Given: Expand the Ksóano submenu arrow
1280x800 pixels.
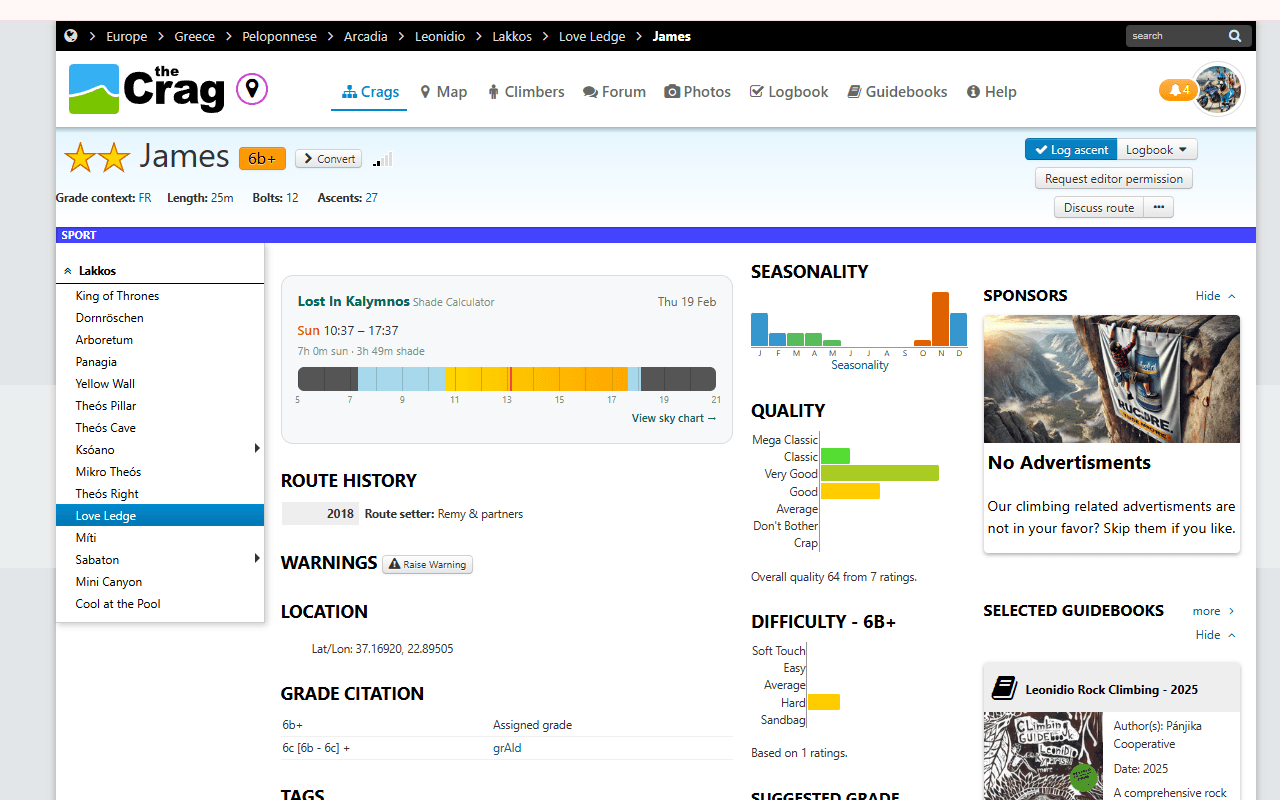Looking at the screenshot, I should 257,449.
